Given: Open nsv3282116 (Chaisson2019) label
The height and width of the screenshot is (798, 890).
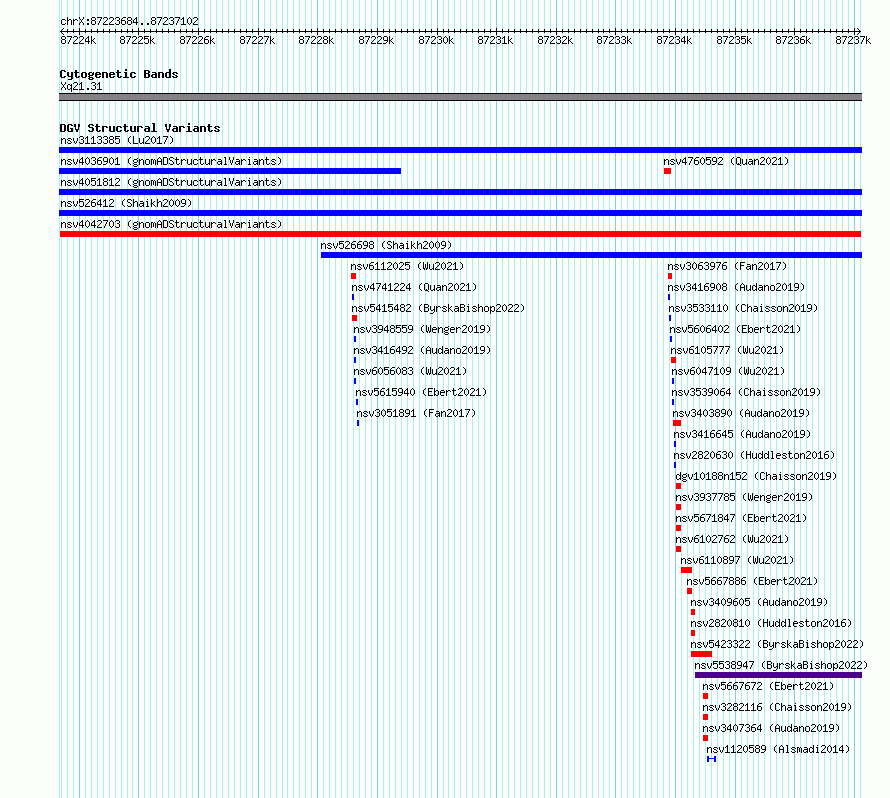Looking at the screenshot, I should pos(778,707).
